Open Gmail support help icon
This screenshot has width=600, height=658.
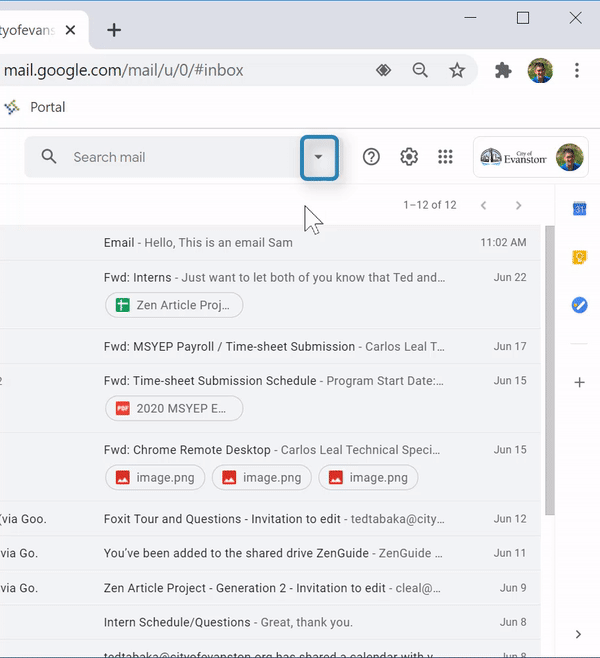tap(371, 157)
